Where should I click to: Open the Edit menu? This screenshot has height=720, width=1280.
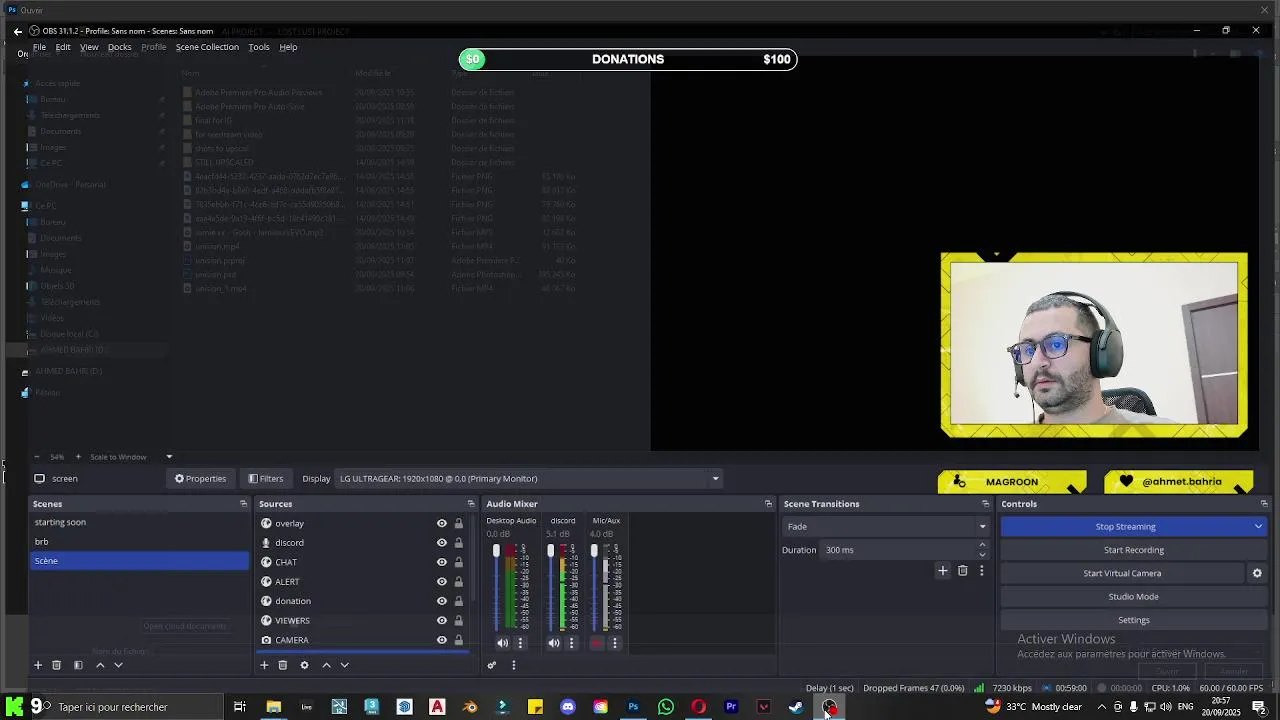[63, 47]
